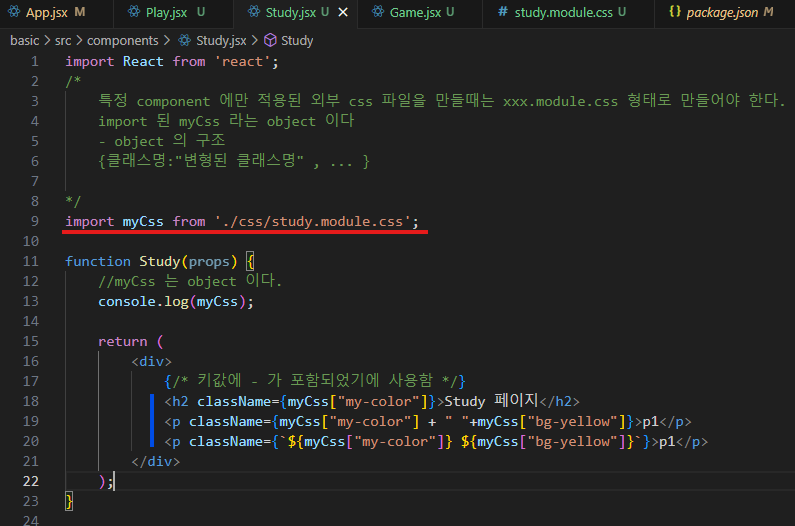The width and height of the screenshot is (795, 526).
Task: Click 'props' parameter on line 11
Action: tap(209, 262)
